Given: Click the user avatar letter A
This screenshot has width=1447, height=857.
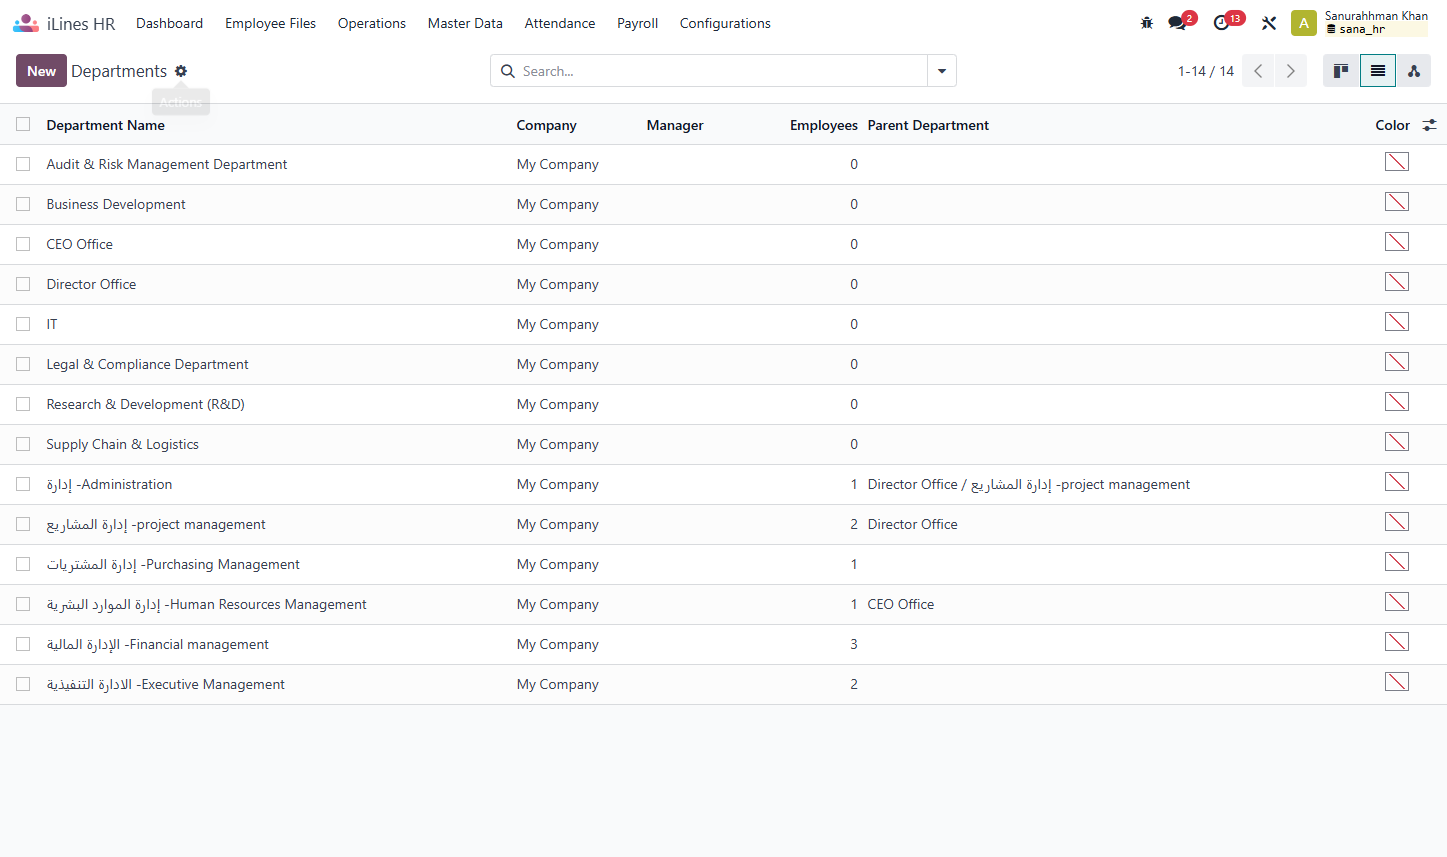Looking at the screenshot, I should click(1304, 23).
